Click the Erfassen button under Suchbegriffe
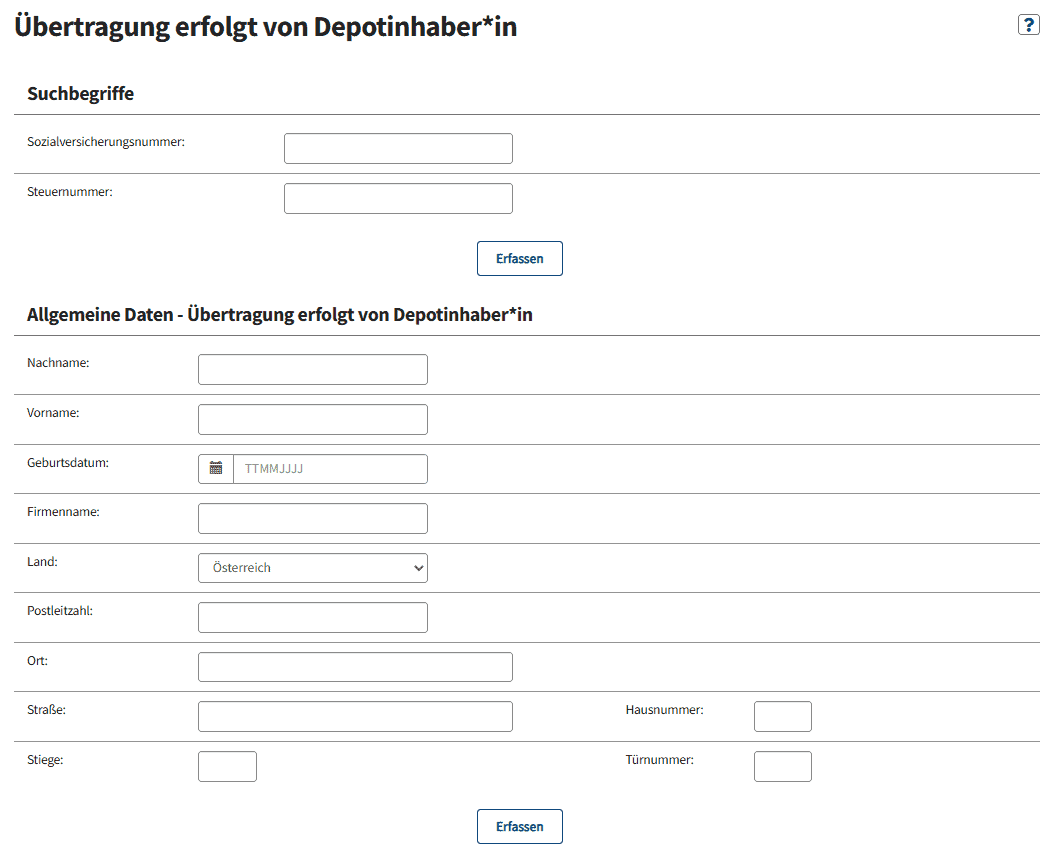The width and height of the screenshot is (1061, 847). (x=519, y=258)
